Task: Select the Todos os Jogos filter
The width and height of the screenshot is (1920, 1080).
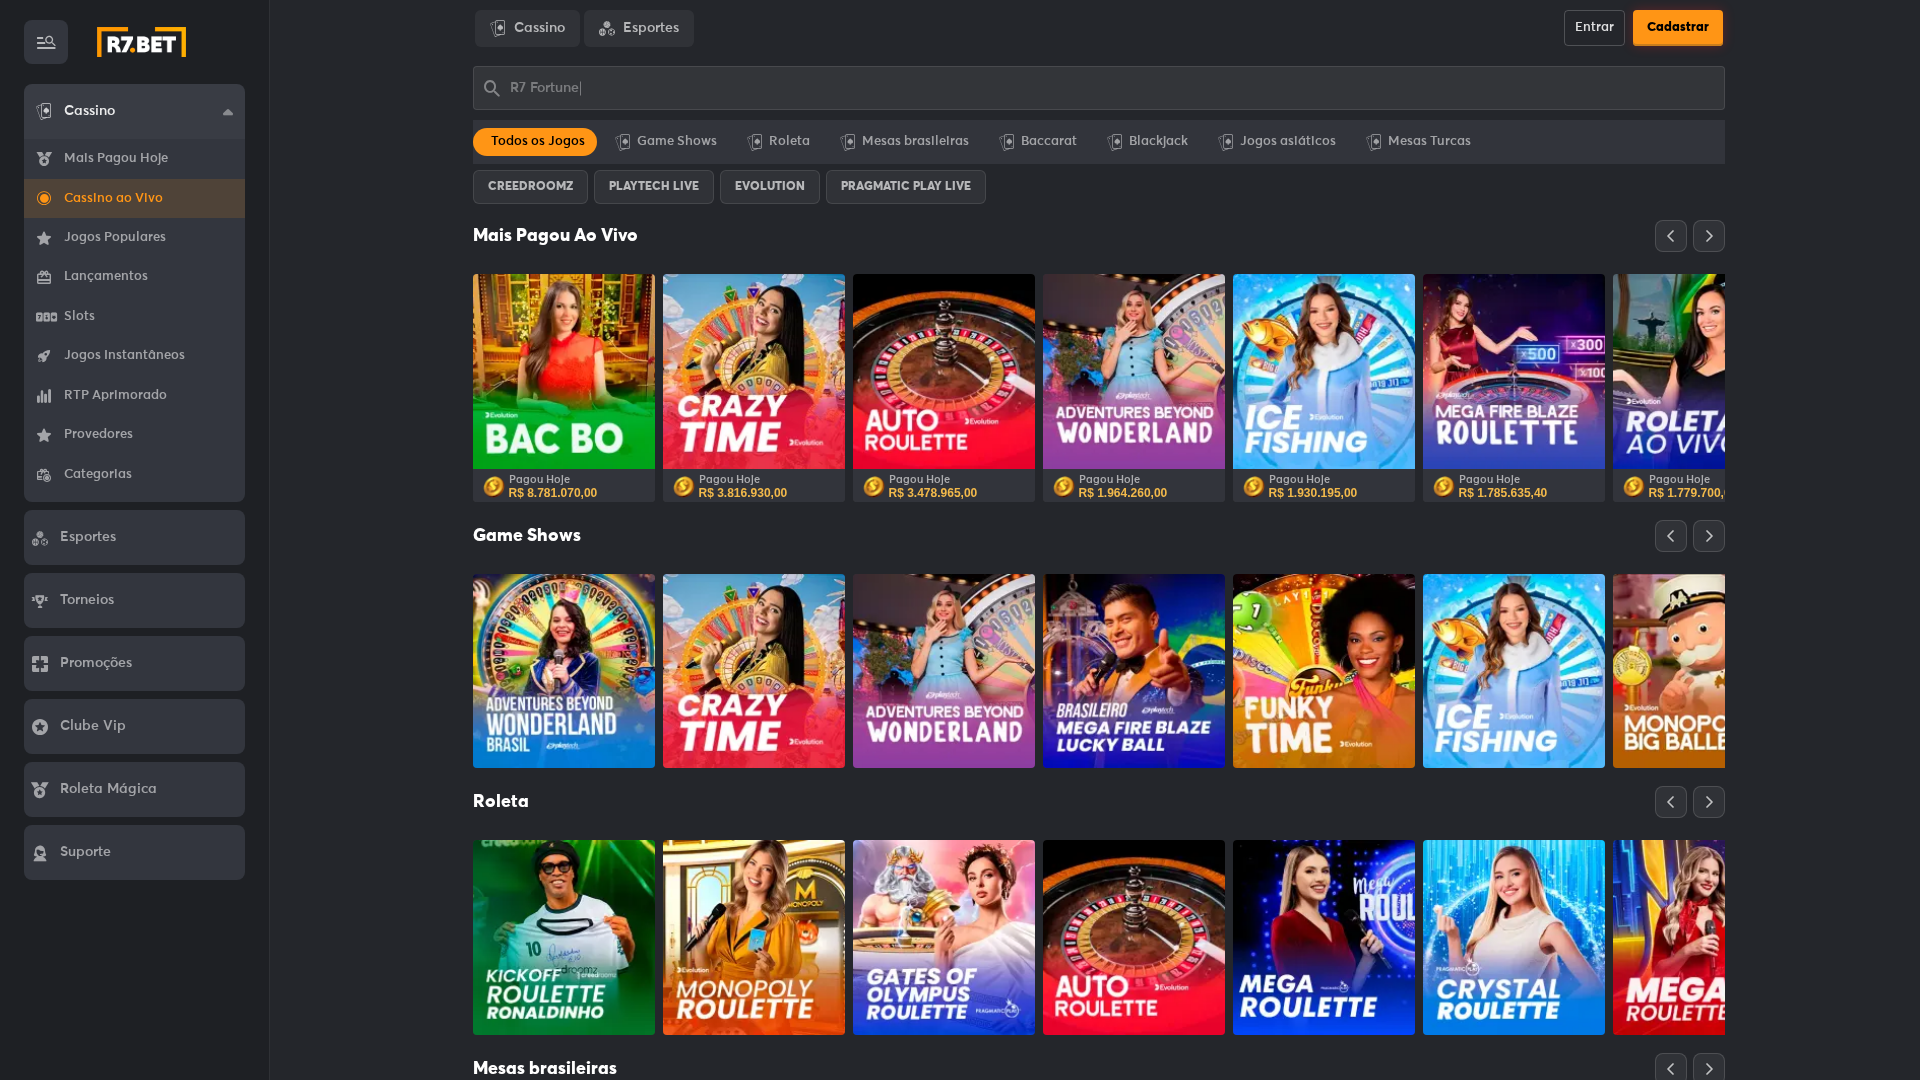Action: [x=535, y=142]
